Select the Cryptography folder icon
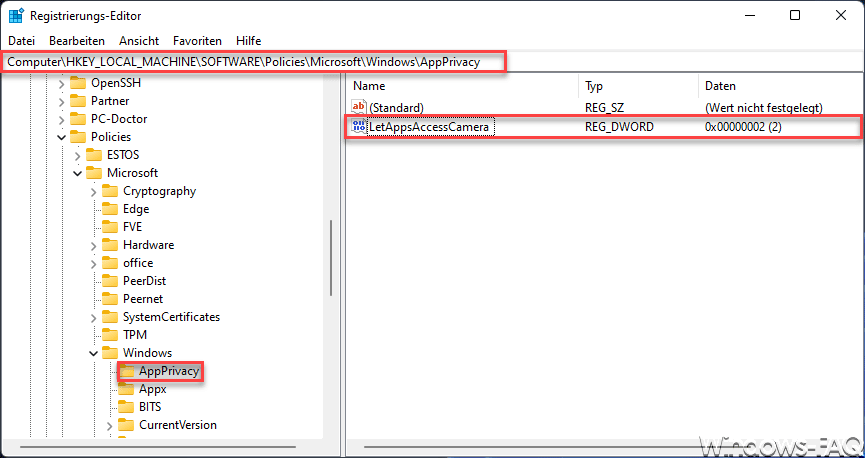The height and width of the screenshot is (458, 865). pyautogui.click(x=110, y=191)
